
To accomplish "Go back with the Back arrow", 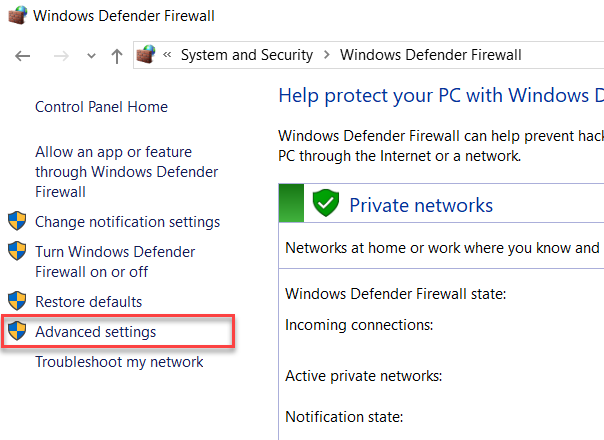I will point(23,56).
